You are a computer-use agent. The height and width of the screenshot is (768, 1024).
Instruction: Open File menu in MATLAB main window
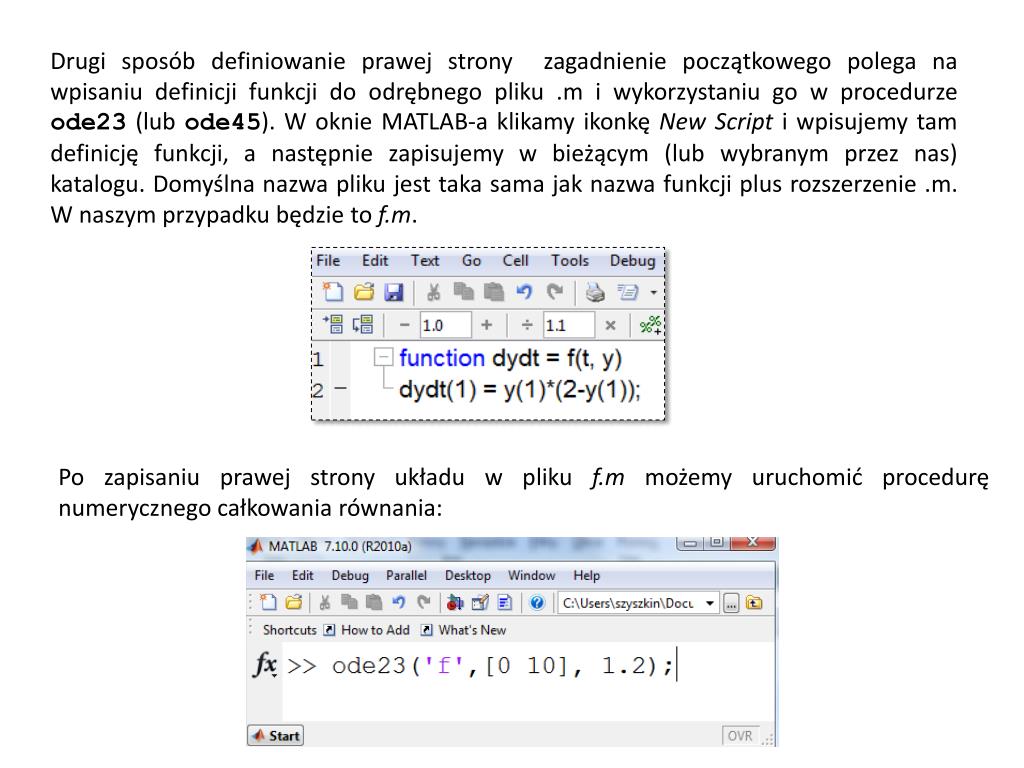264,575
